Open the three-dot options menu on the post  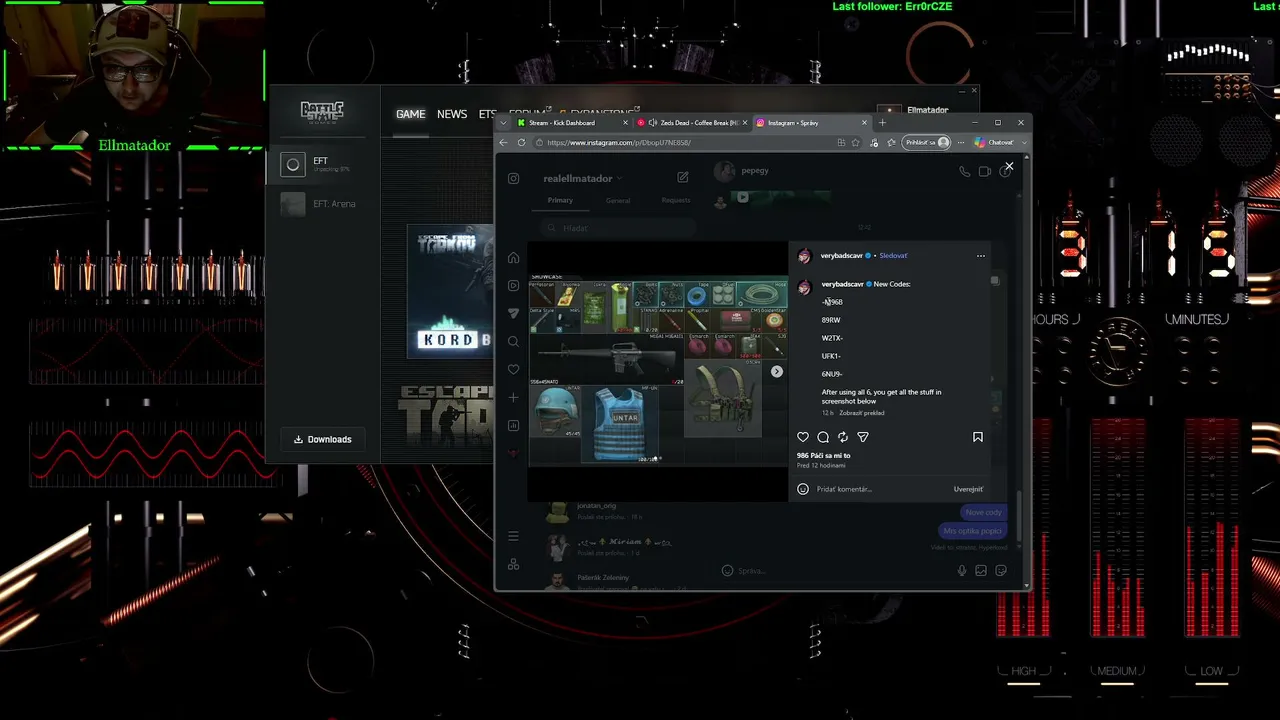click(x=981, y=256)
